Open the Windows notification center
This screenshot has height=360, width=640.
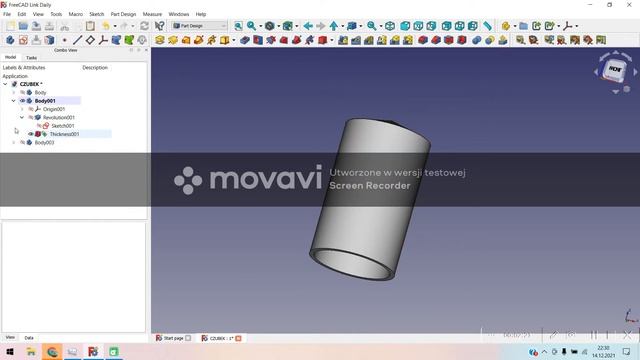pyautogui.click(x=627, y=351)
